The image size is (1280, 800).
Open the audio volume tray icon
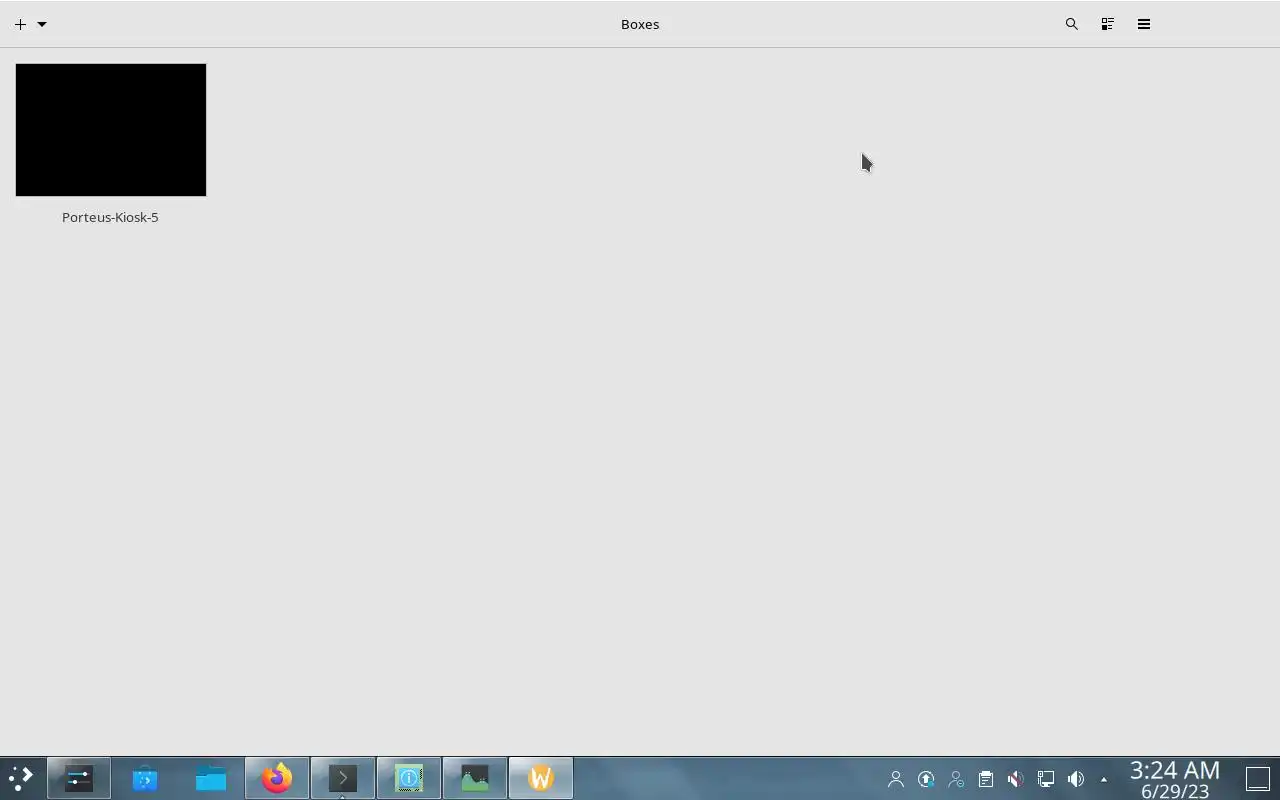1076,779
